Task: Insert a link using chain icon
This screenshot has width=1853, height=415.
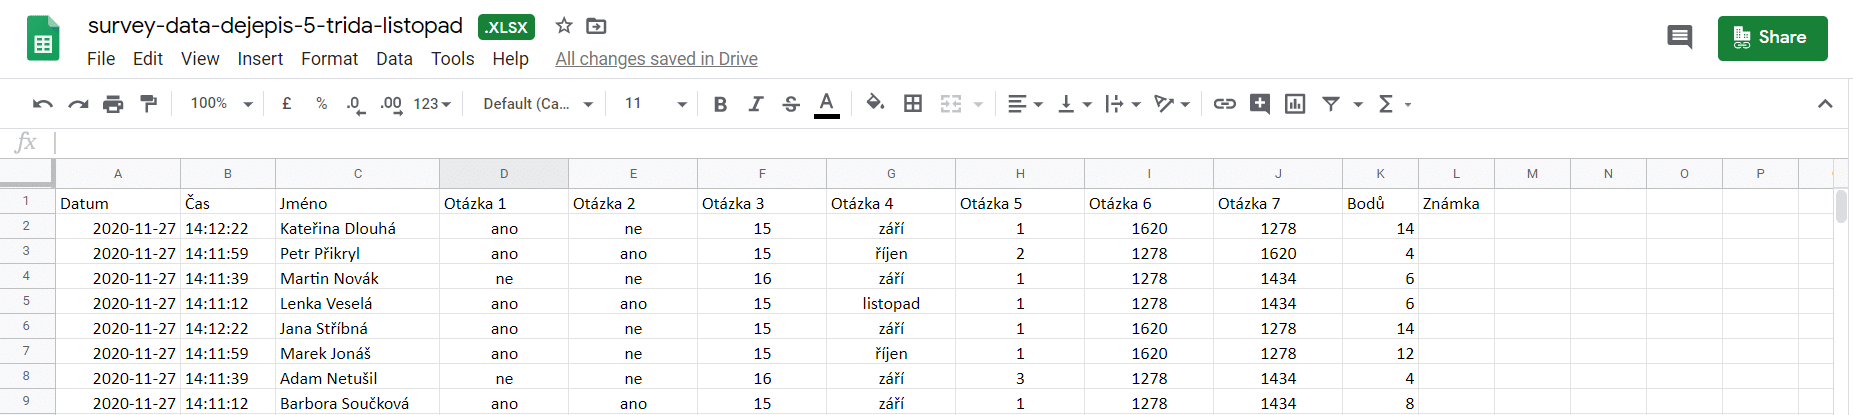Action: (x=1224, y=104)
